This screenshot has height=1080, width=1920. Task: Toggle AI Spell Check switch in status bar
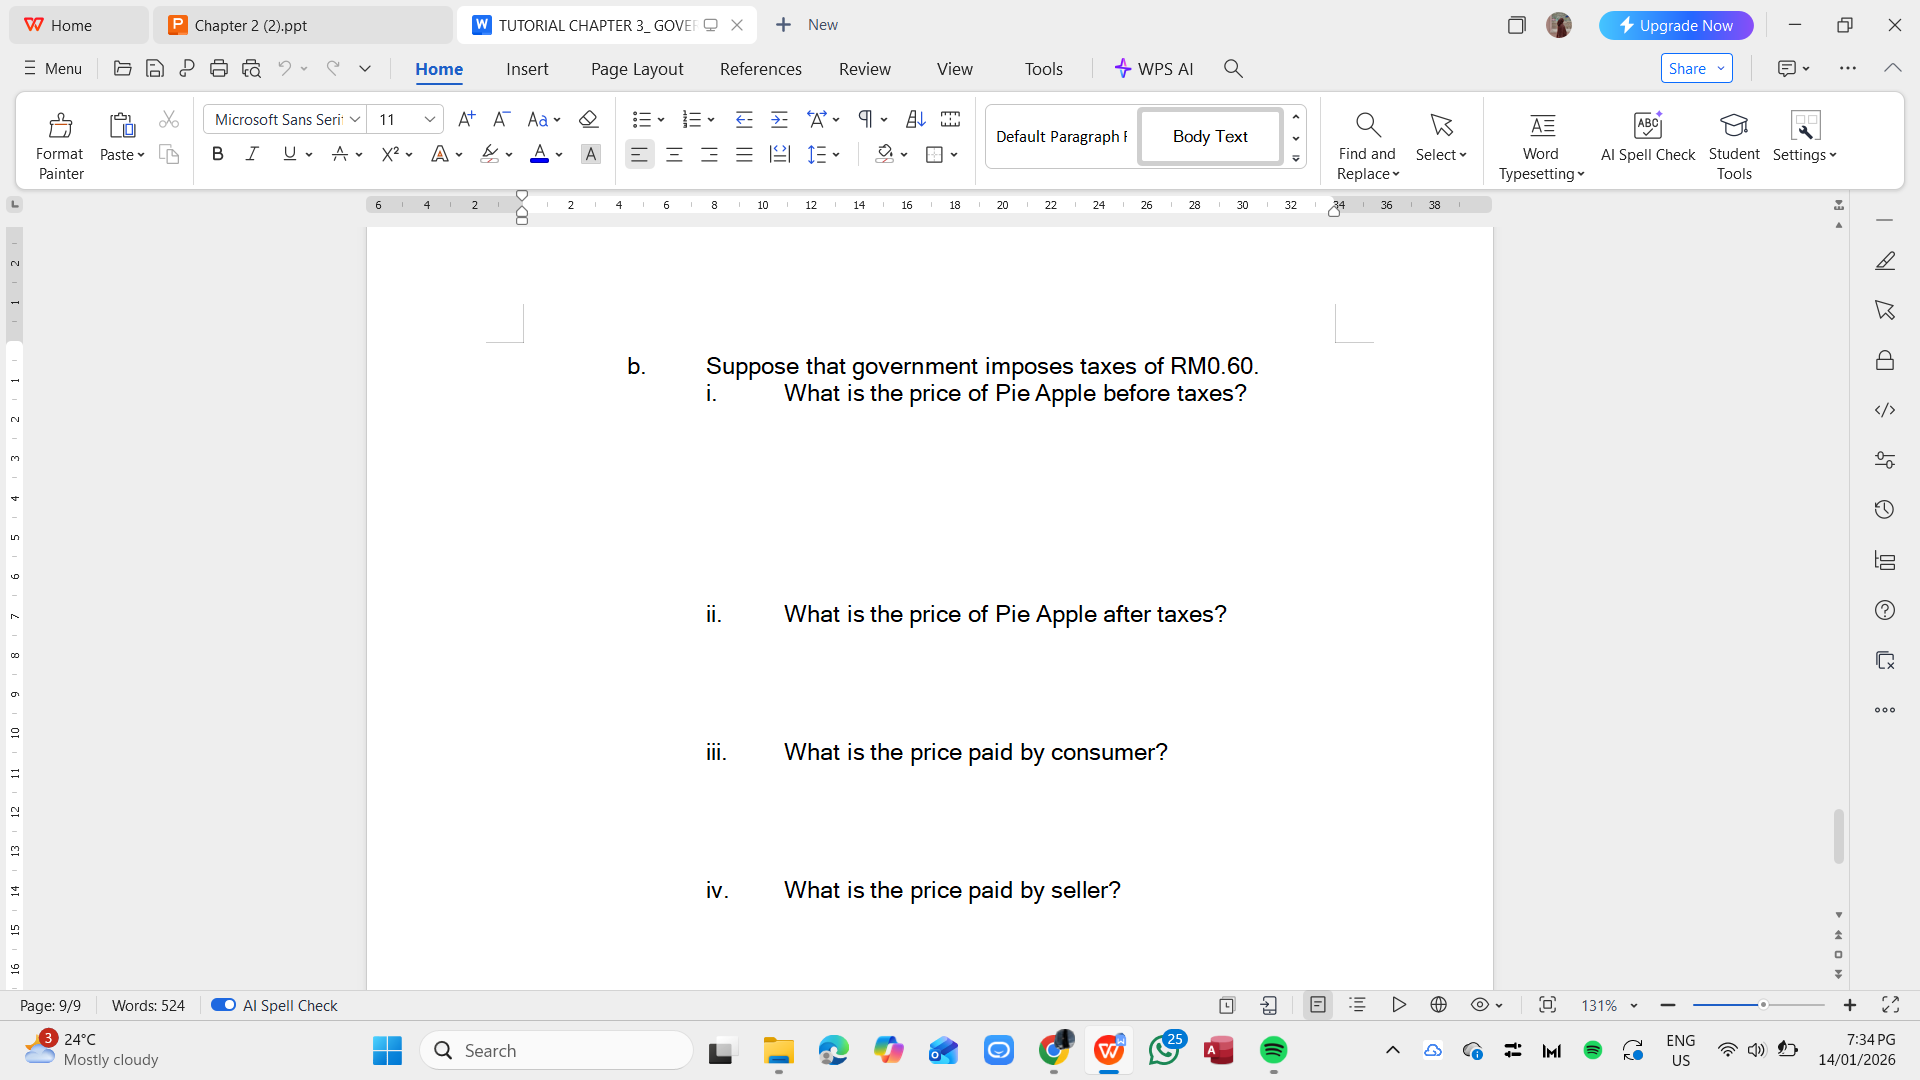point(223,1005)
